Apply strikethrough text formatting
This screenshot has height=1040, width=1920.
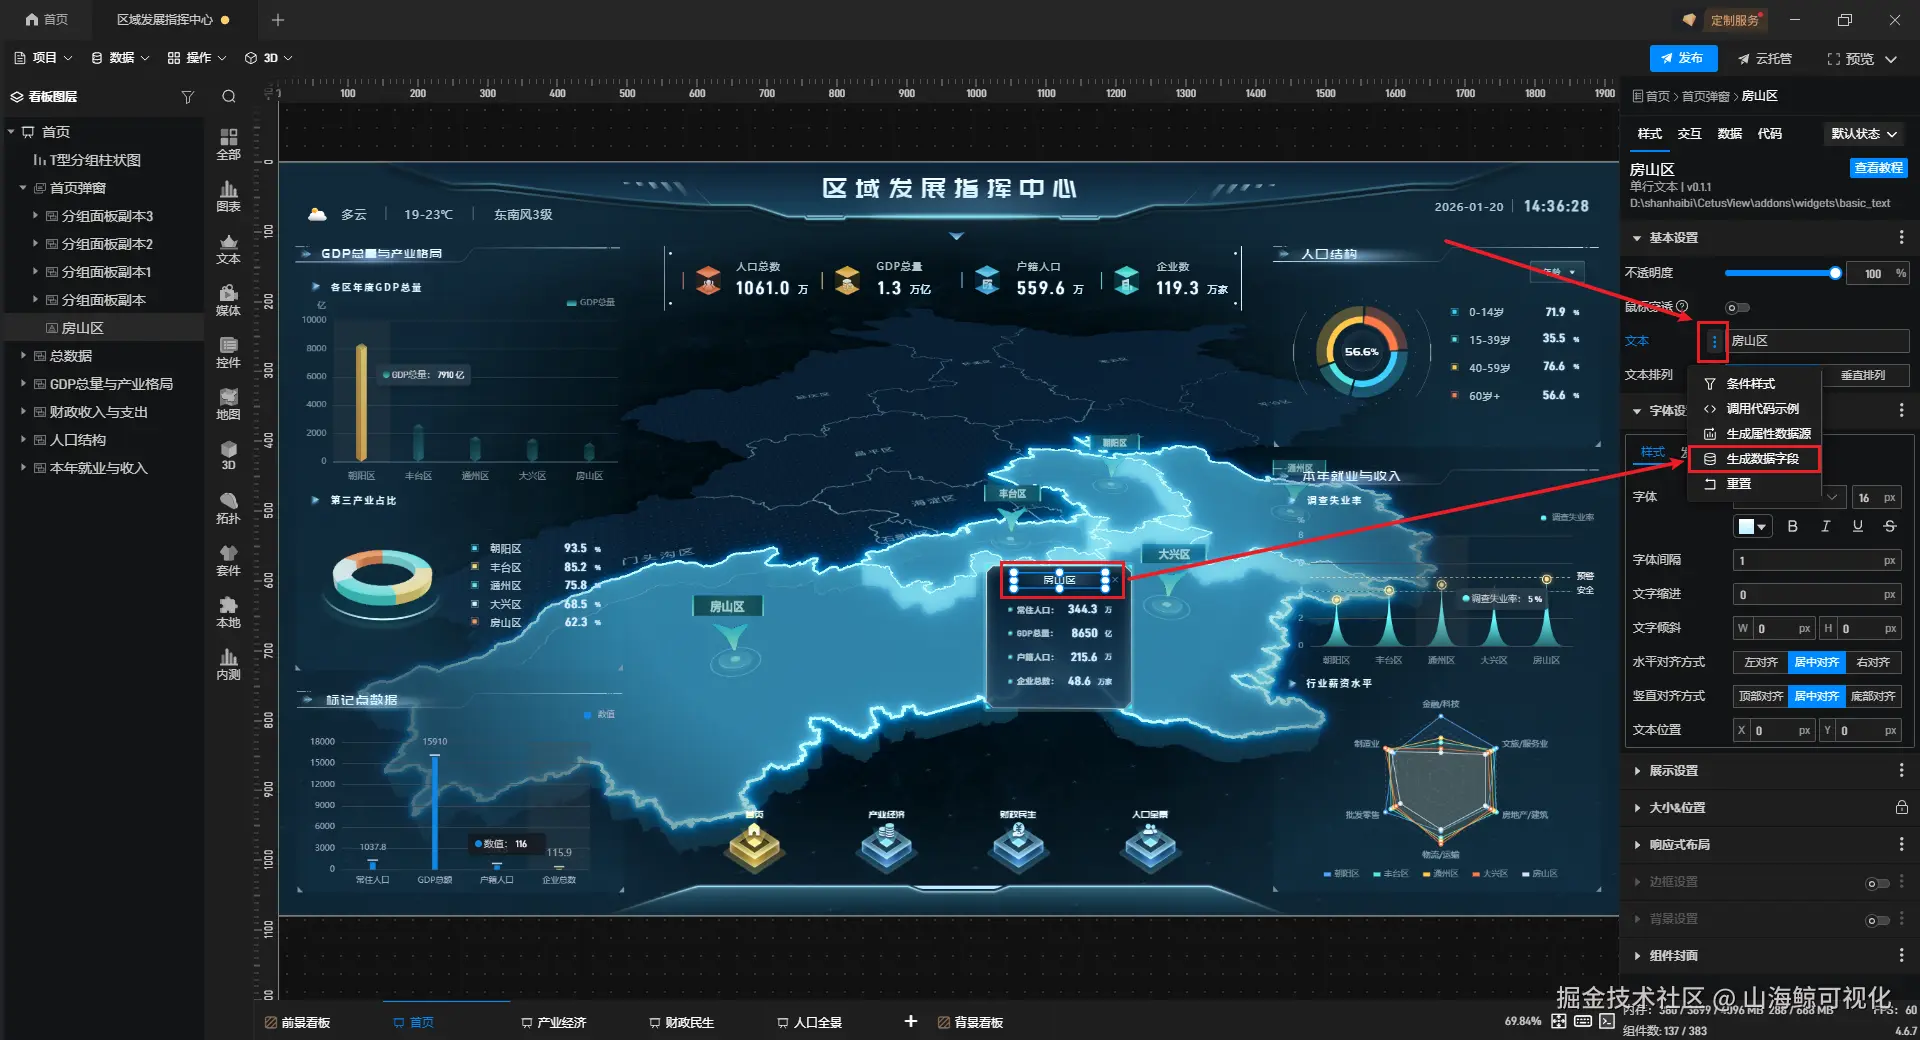pos(1889,526)
